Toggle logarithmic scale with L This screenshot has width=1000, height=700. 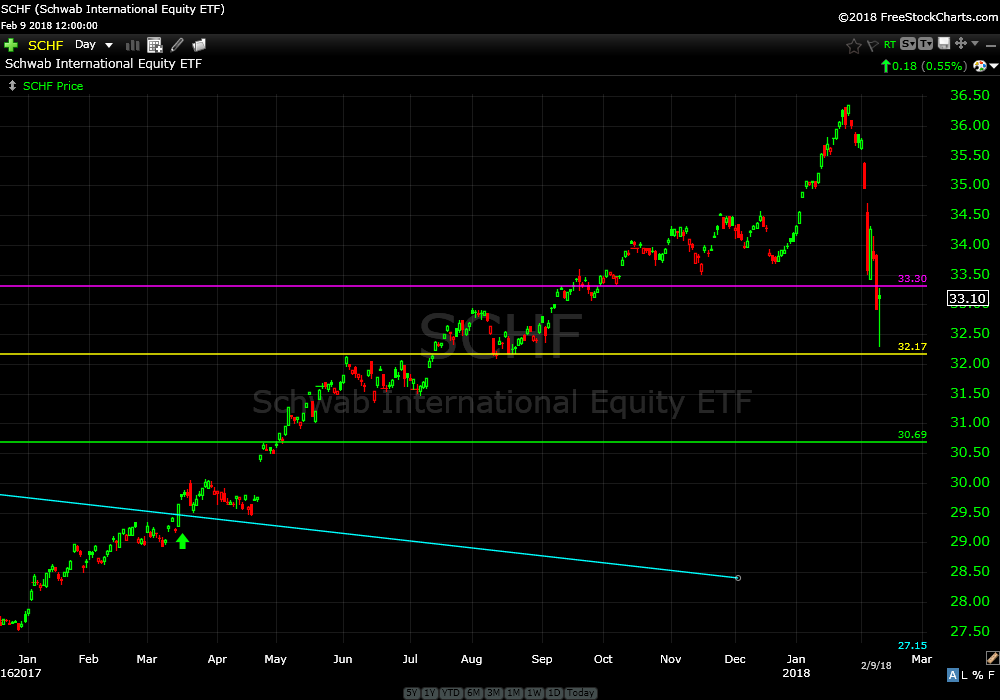coord(965,676)
